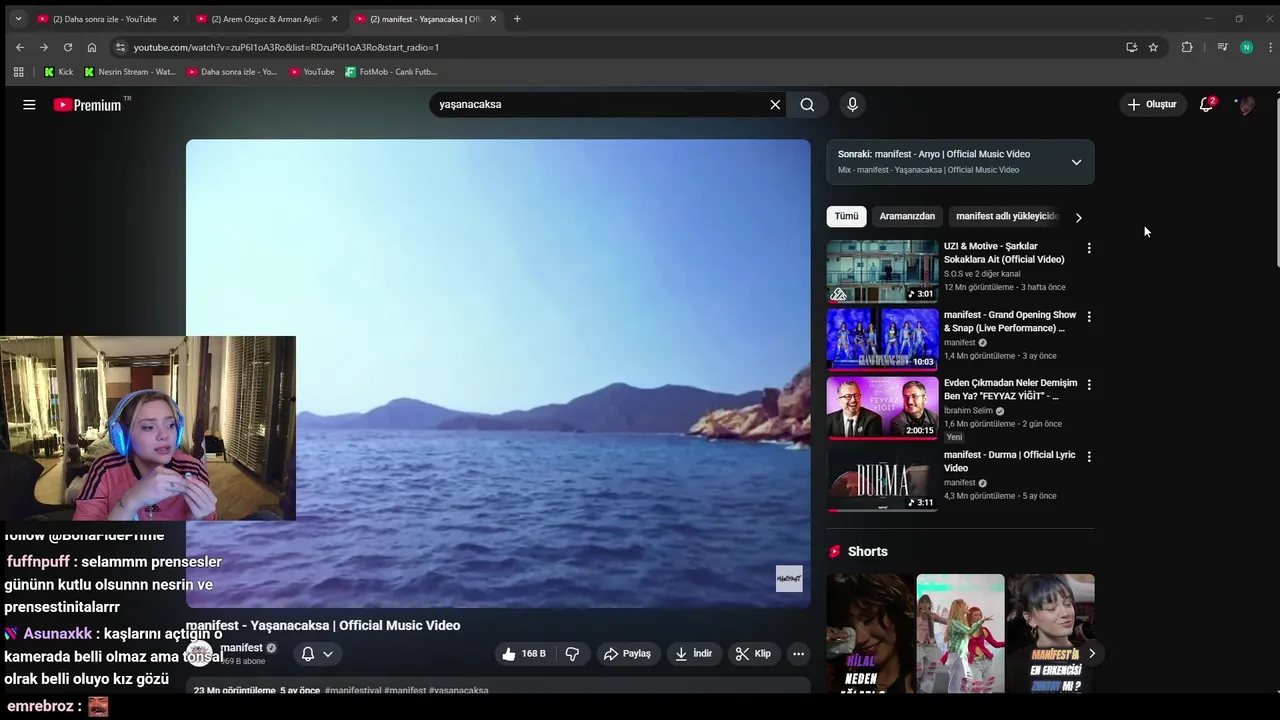1280x720 pixels.
Task: Start voice search with the microphone
Action: 852,104
